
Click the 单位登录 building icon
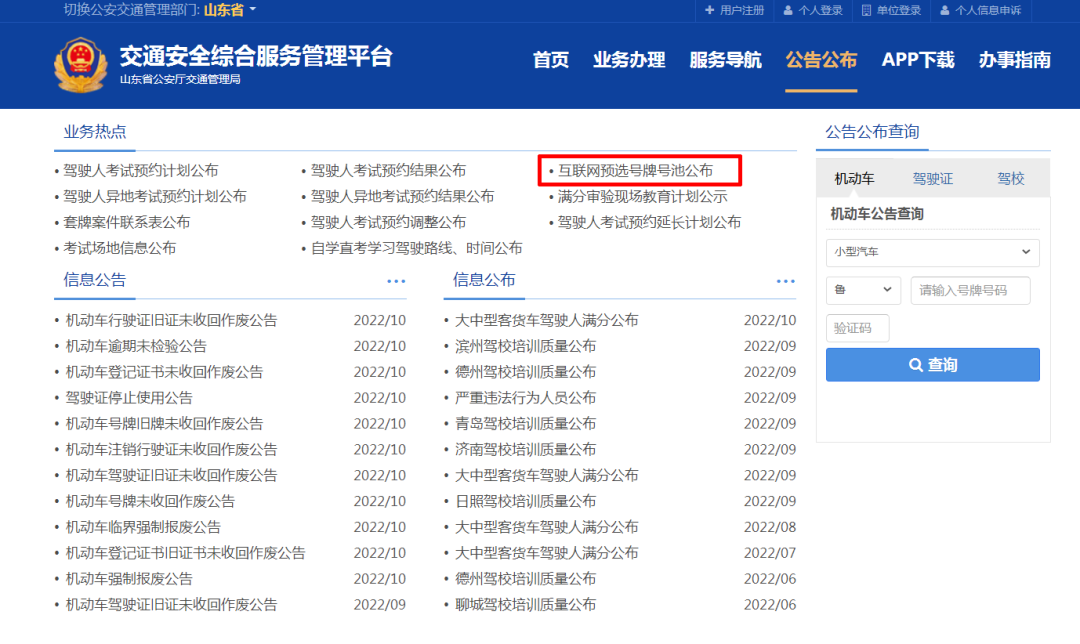(866, 10)
